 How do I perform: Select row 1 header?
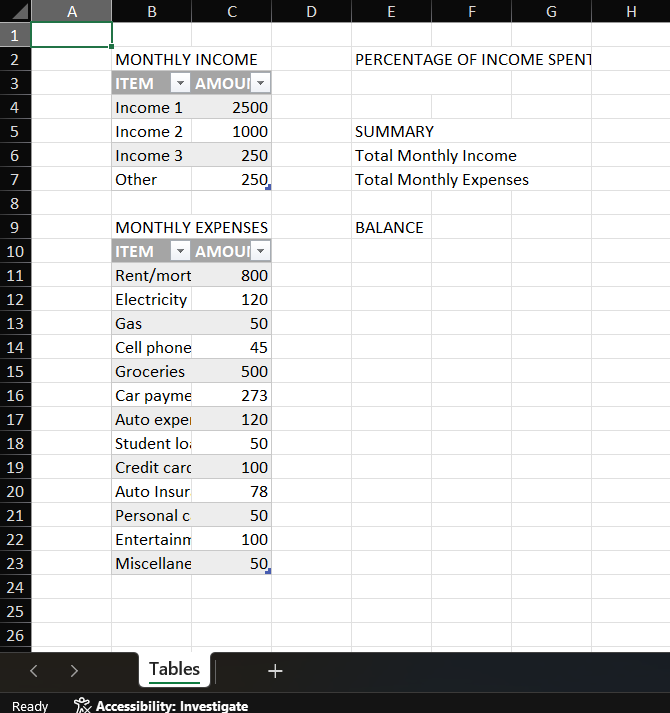(15, 35)
